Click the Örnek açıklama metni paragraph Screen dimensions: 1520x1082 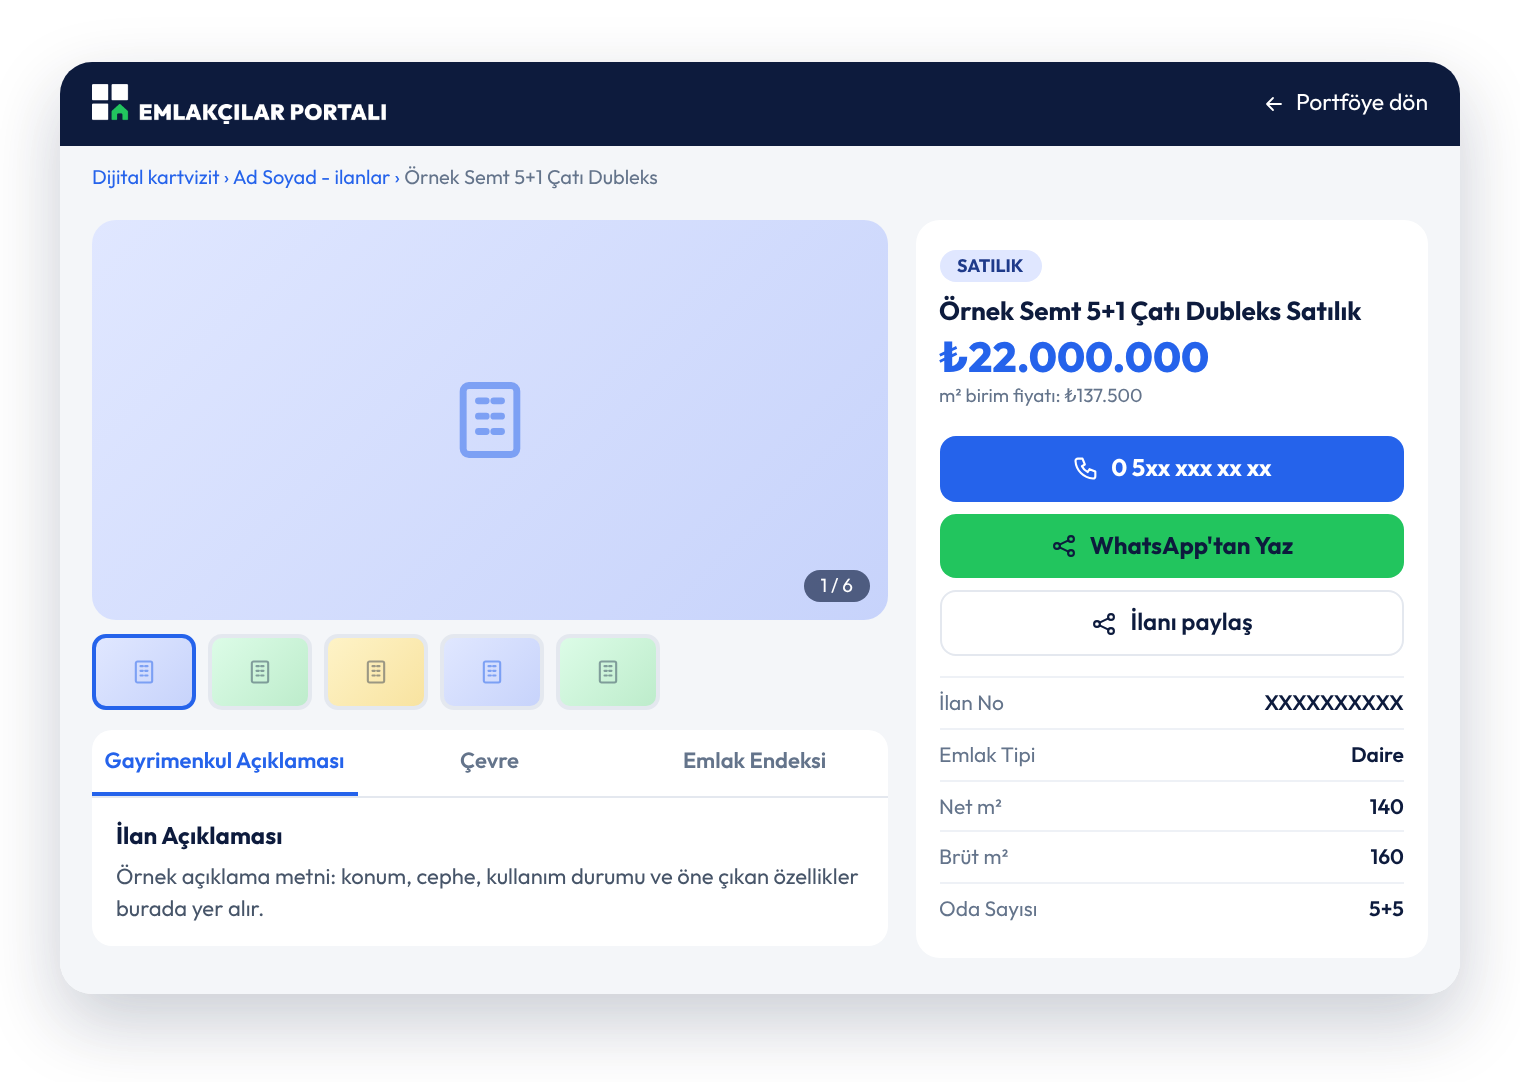tap(487, 893)
